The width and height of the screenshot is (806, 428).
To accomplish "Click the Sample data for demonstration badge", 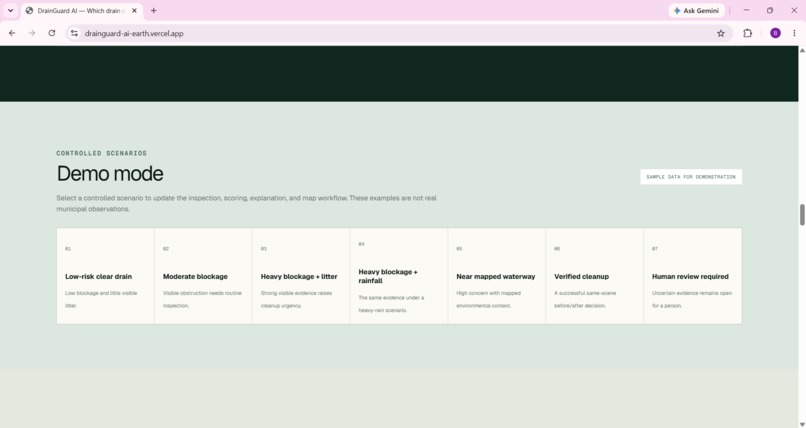I will pyautogui.click(x=691, y=177).
